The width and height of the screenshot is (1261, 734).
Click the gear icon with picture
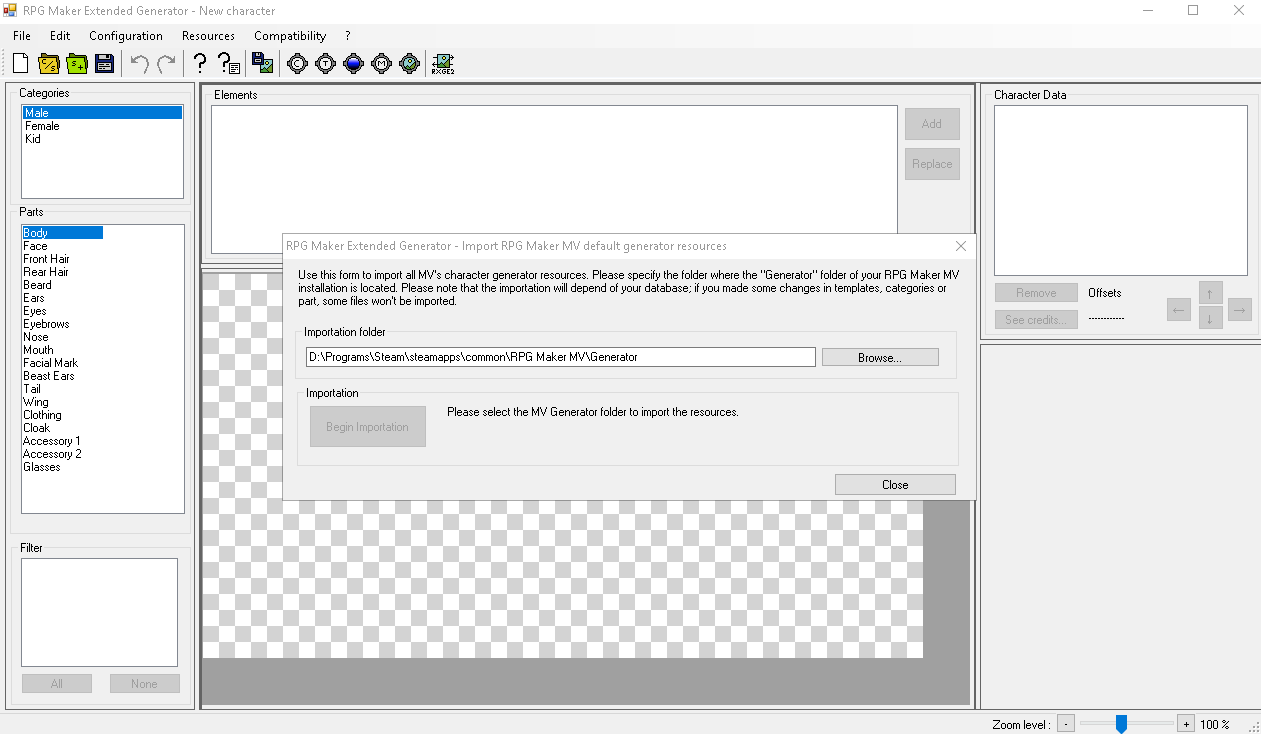pyautogui.click(x=409, y=64)
